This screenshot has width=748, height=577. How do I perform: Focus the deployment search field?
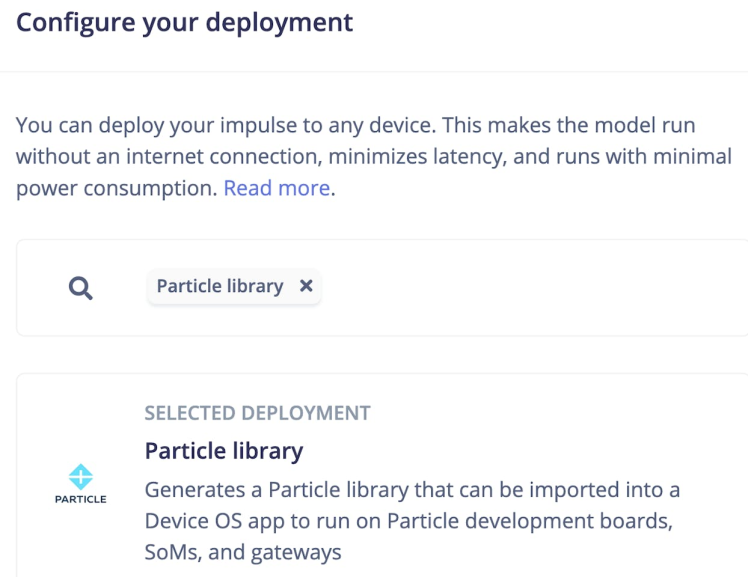(520, 288)
